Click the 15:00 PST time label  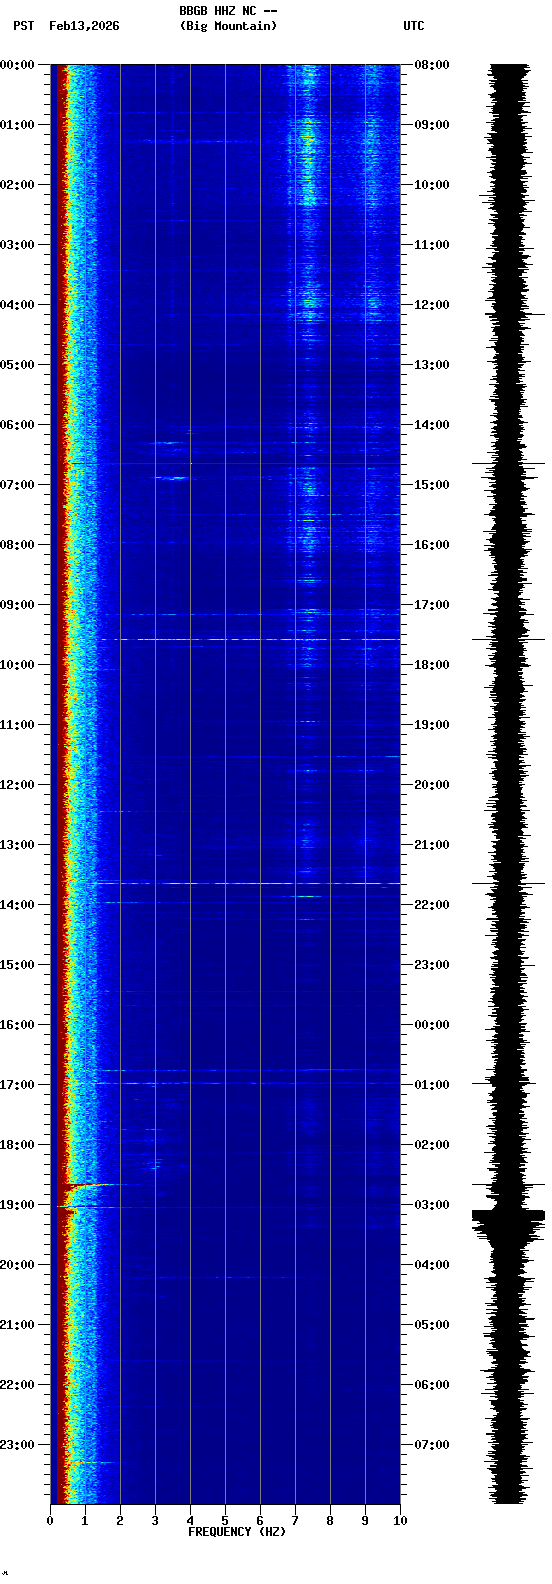[18, 965]
